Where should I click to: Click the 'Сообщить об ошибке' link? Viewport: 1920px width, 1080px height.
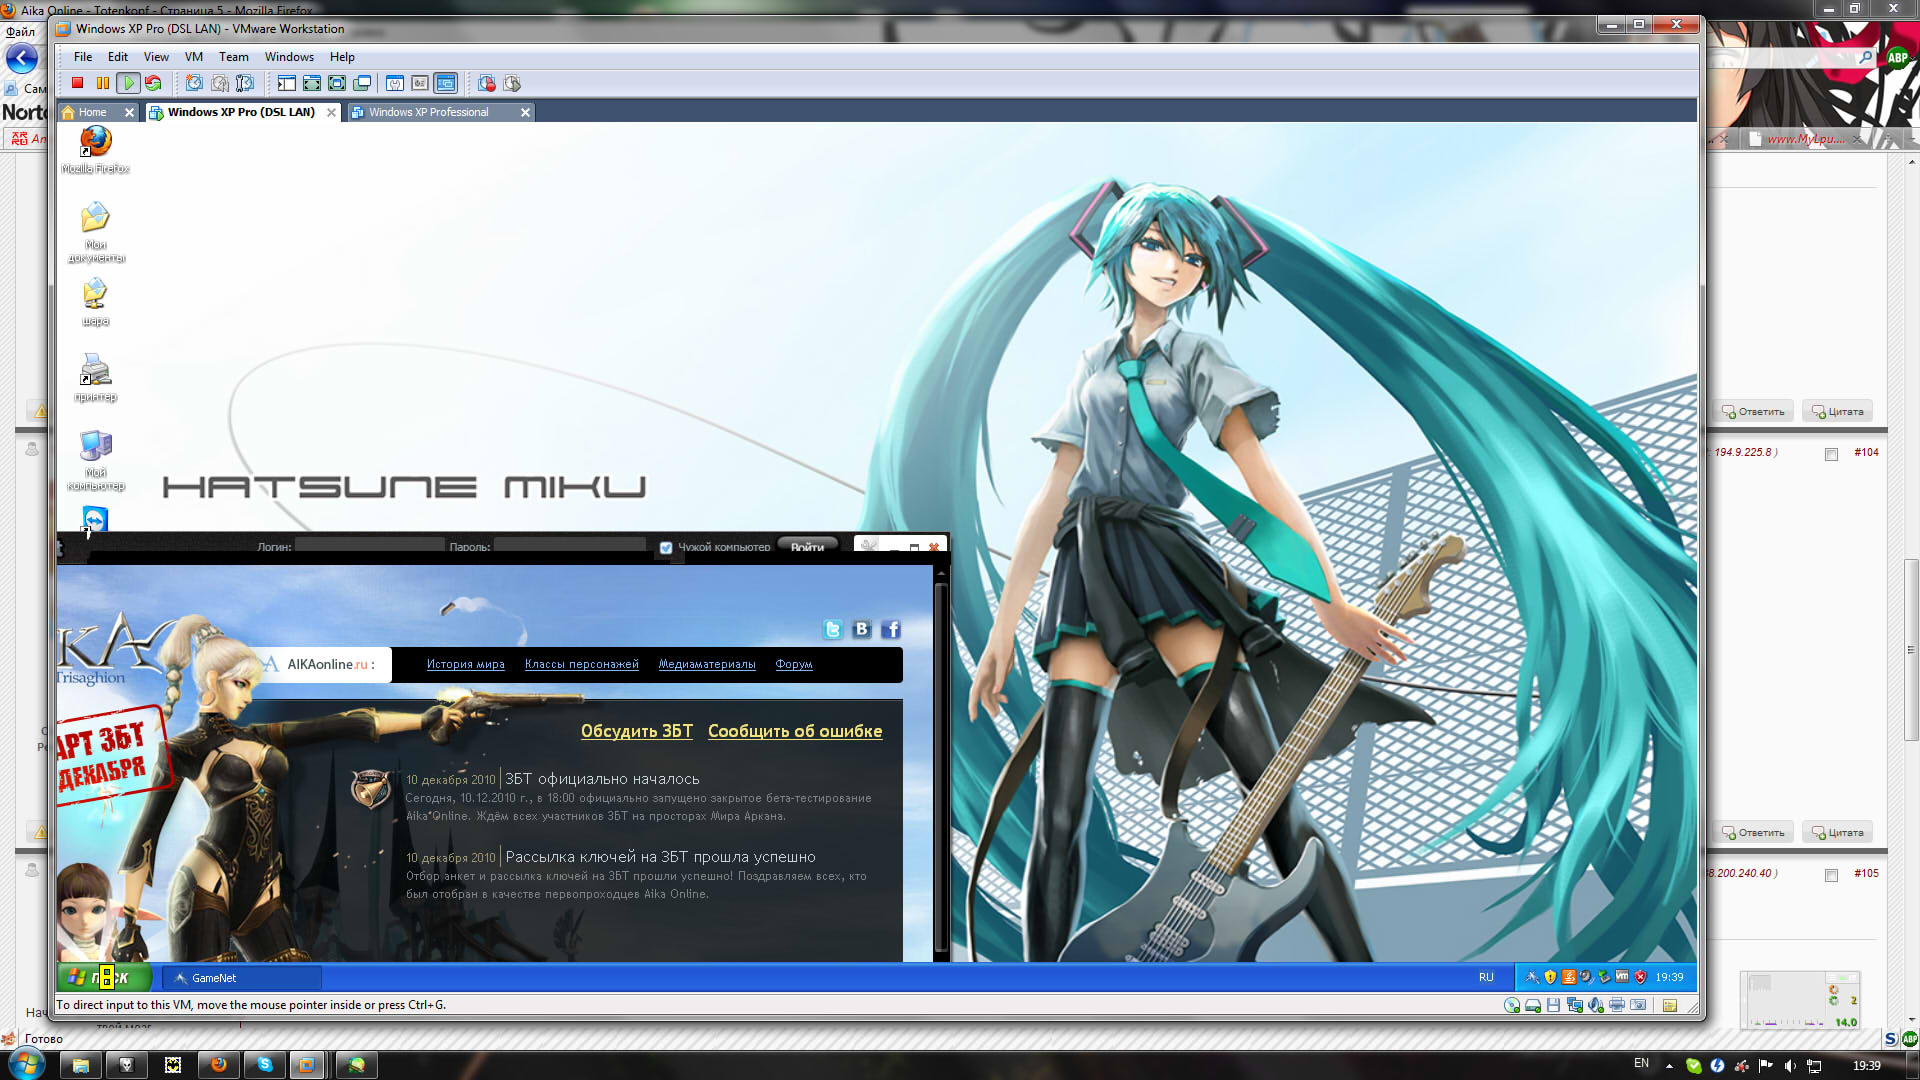pos(795,731)
